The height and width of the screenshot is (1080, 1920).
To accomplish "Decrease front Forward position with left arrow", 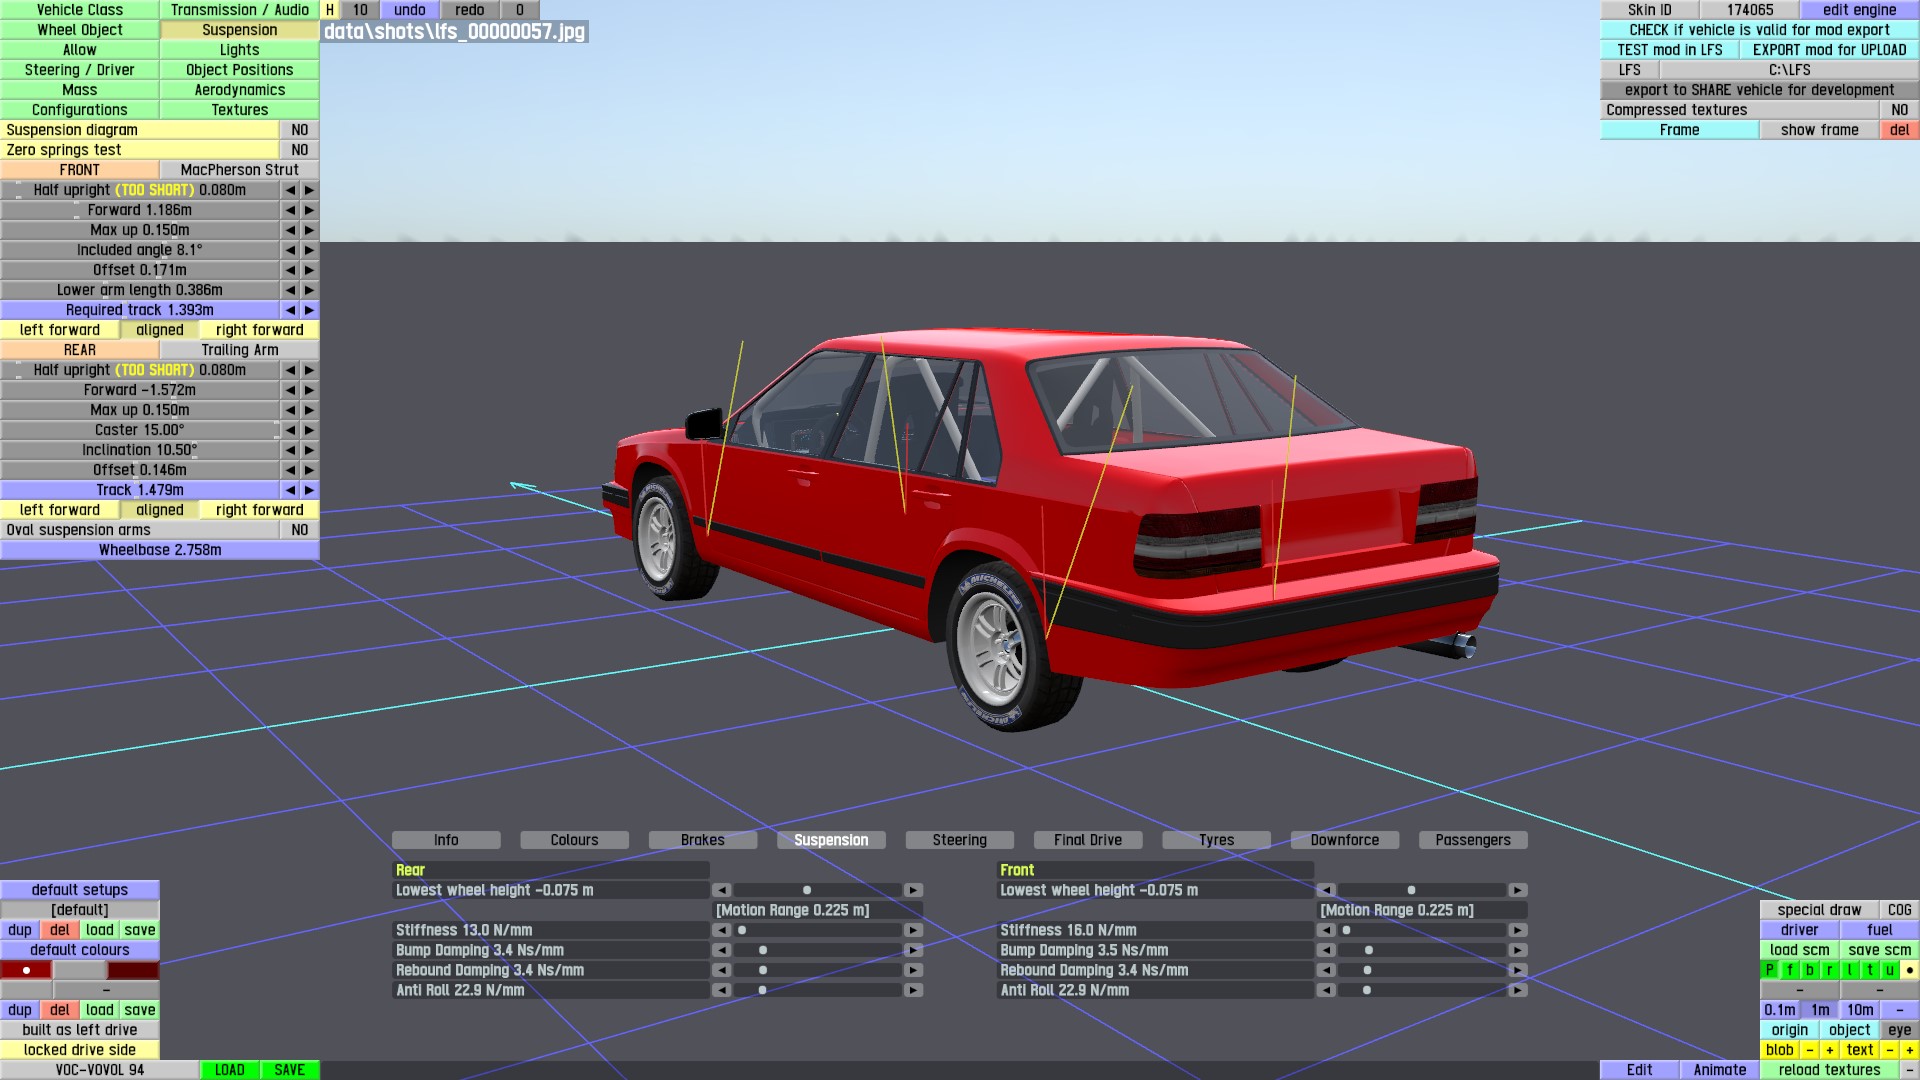I will [290, 210].
